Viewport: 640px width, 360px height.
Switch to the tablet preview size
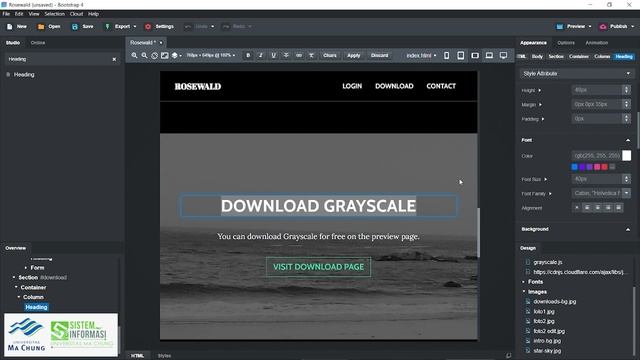(460, 56)
